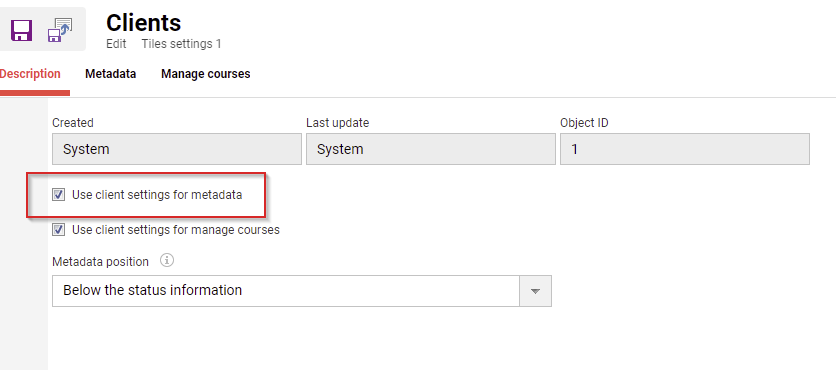This screenshot has width=836, height=370.
Task: Uncheck the client settings for metadata checkbox
Action: (x=59, y=195)
